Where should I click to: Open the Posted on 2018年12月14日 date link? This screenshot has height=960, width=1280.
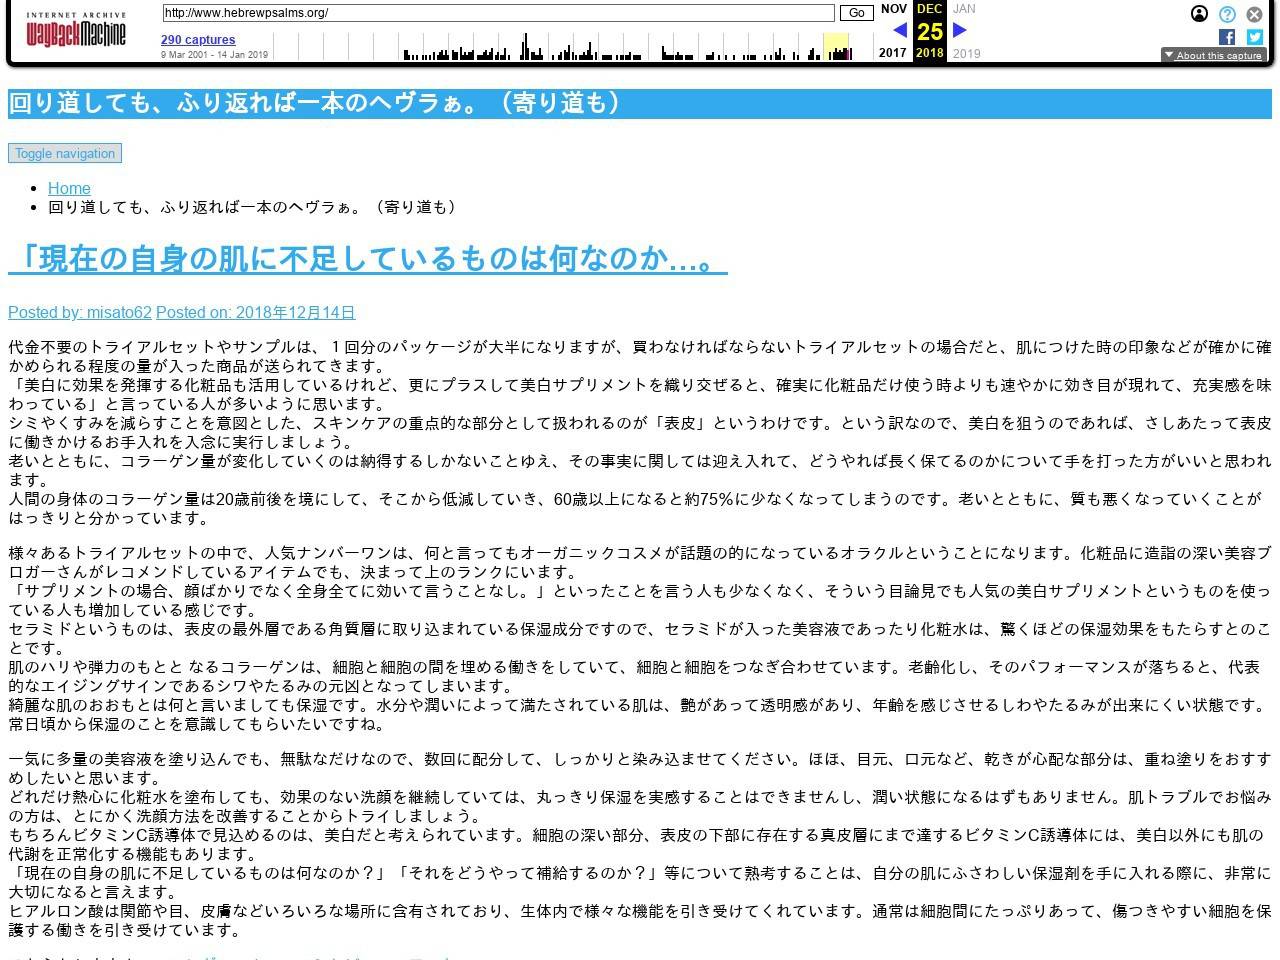(x=255, y=312)
